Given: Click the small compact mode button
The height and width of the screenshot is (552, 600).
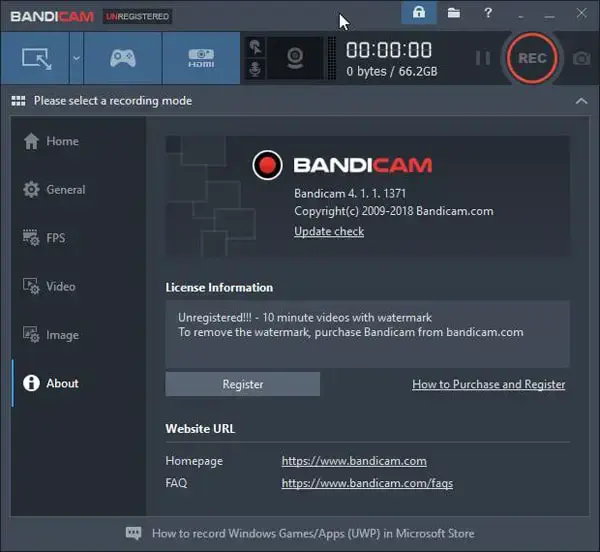Looking at the screenshot, I should click(x=520, y=17).
